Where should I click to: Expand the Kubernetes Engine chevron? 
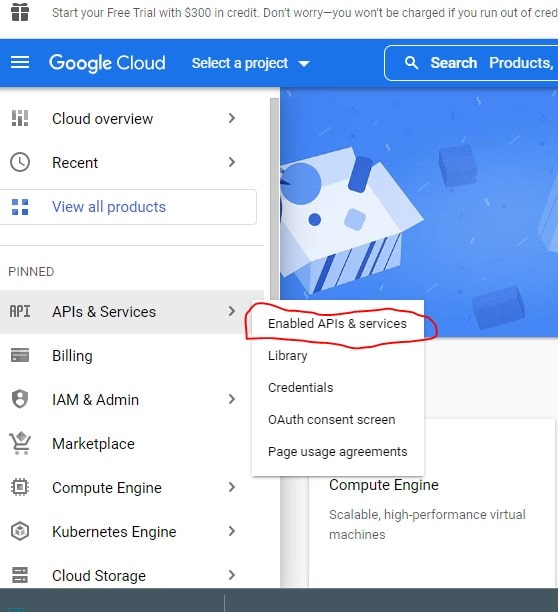click(232, 531)
